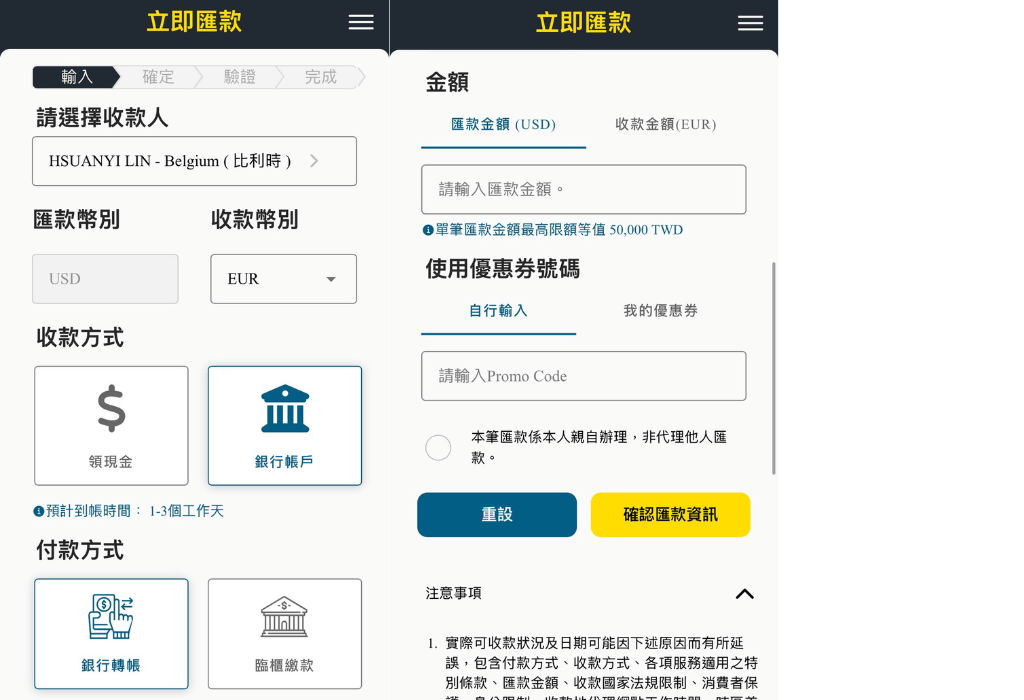The image size is (1024, 700).
Task: Click the 收款方式 heading
Action: [x=80, y=338]
